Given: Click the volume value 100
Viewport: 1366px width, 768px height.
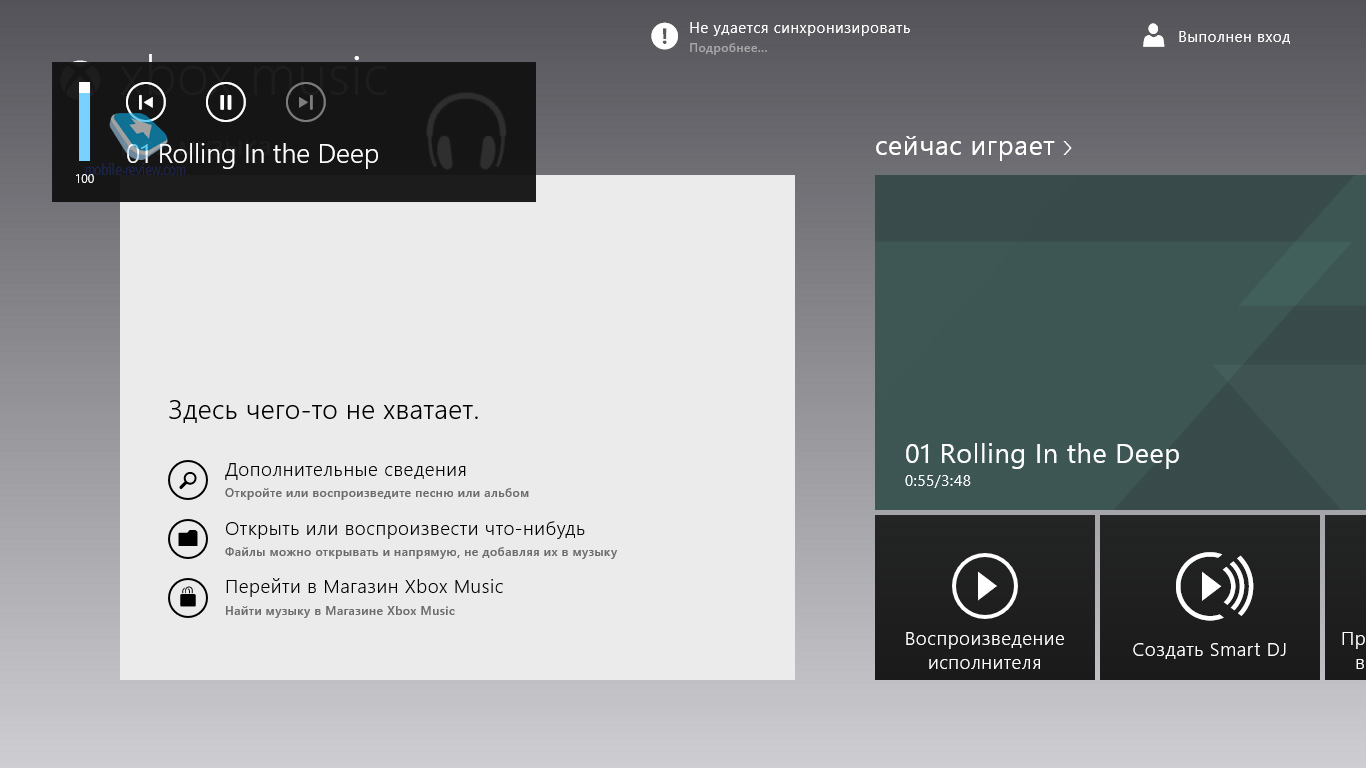Looking at the screenshot, I should 85,179.
